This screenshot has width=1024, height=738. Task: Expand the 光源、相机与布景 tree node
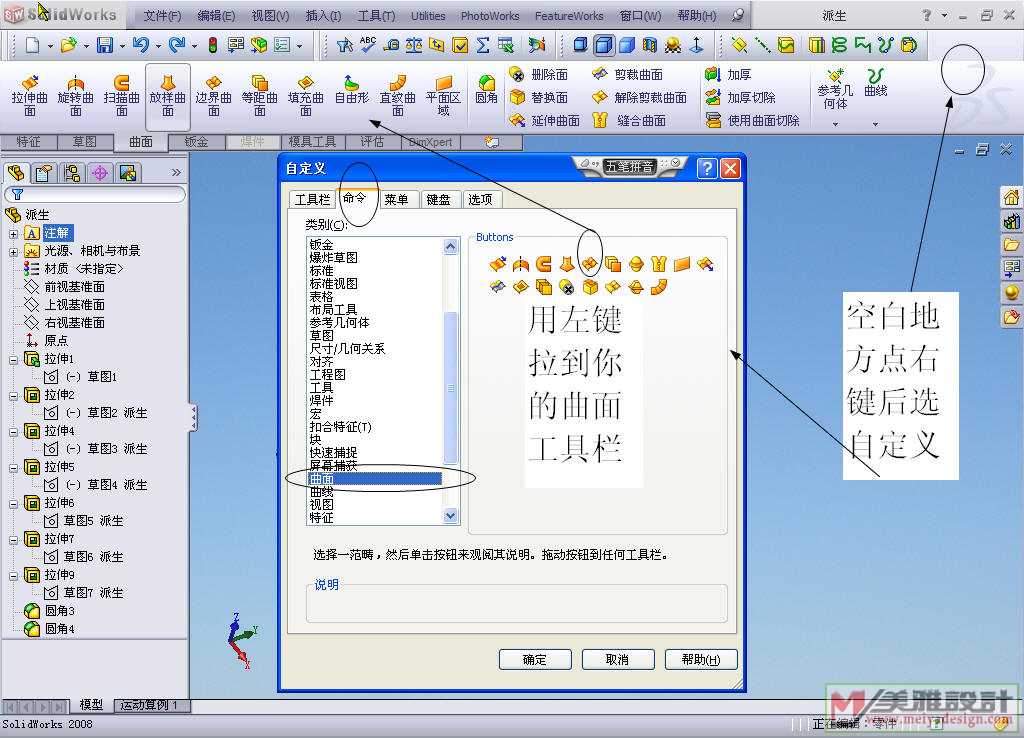pyautogui.click(x=13, y=251)
